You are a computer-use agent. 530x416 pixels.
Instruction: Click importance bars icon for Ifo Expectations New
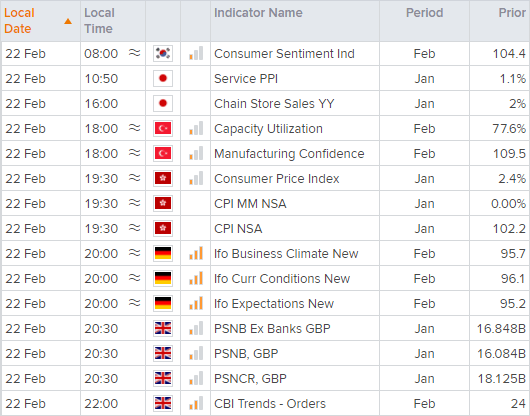[196, 303]
